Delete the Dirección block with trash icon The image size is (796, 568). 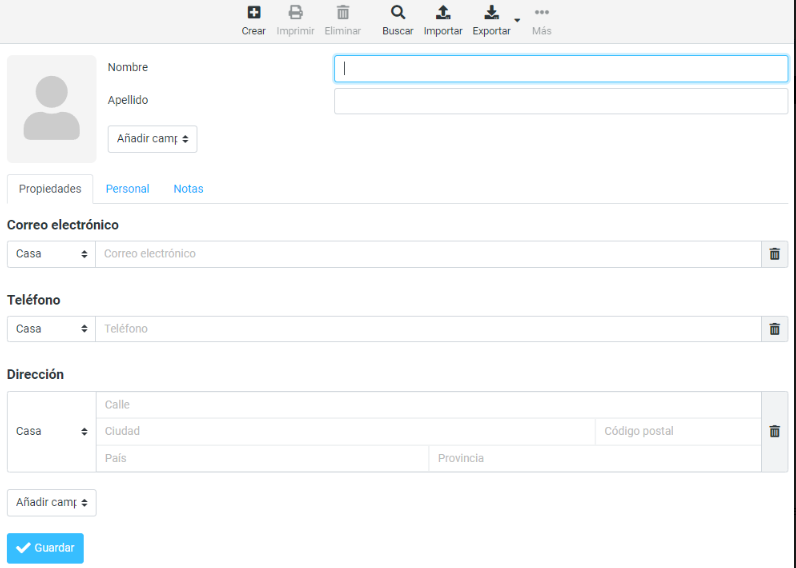tap(775, 431)
